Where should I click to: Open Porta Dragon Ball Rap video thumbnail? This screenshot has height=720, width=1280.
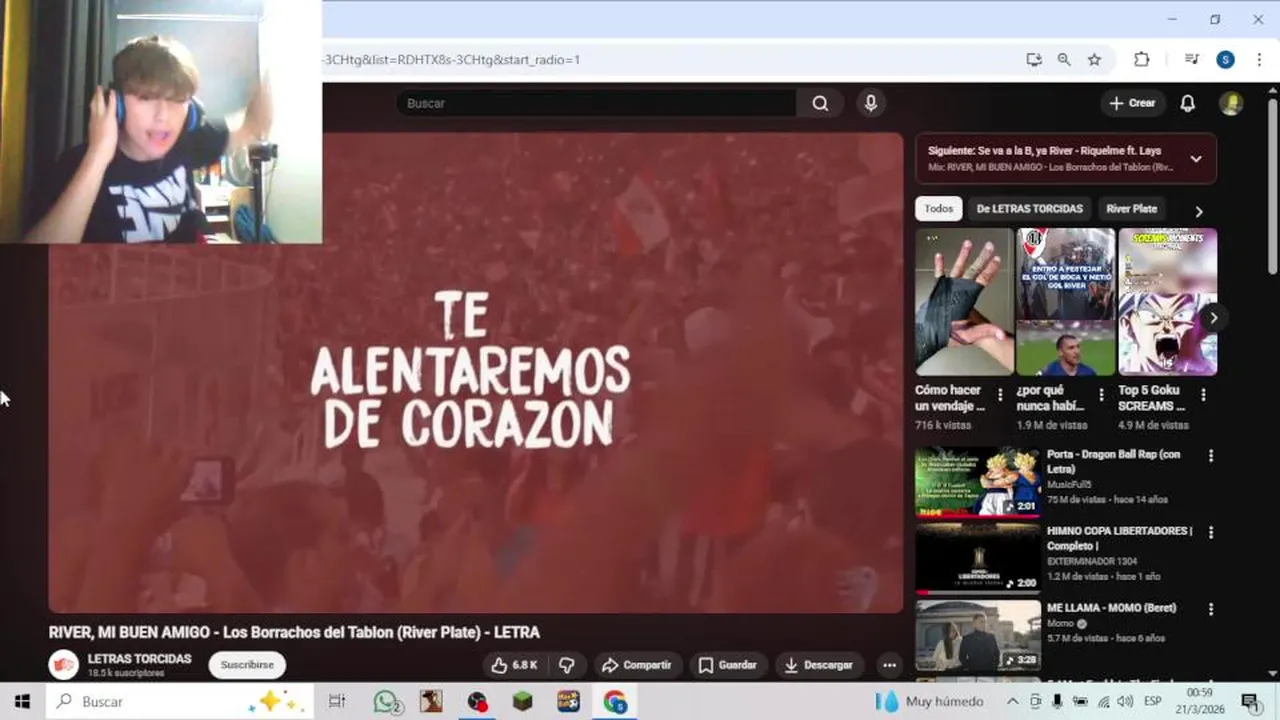point(978,481)
